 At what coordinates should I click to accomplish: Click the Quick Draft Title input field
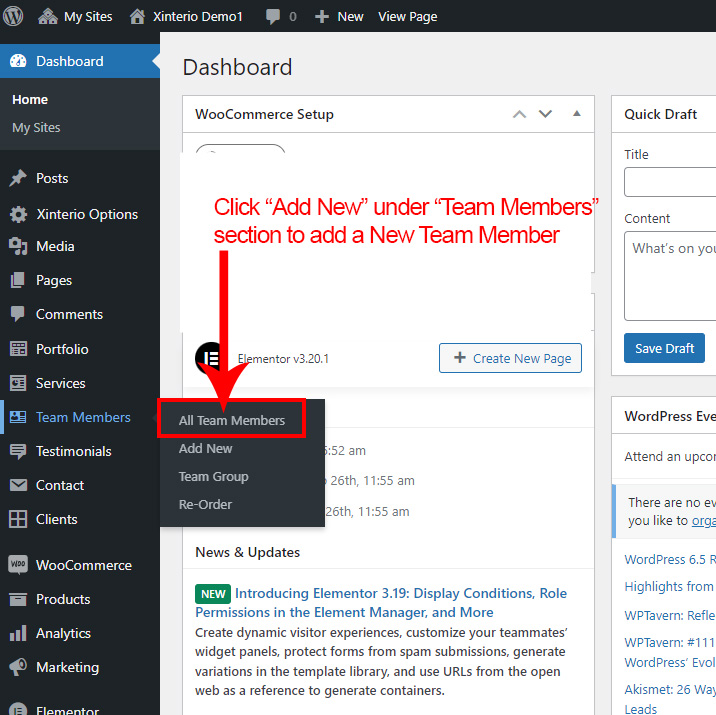[x=670, y=182]
